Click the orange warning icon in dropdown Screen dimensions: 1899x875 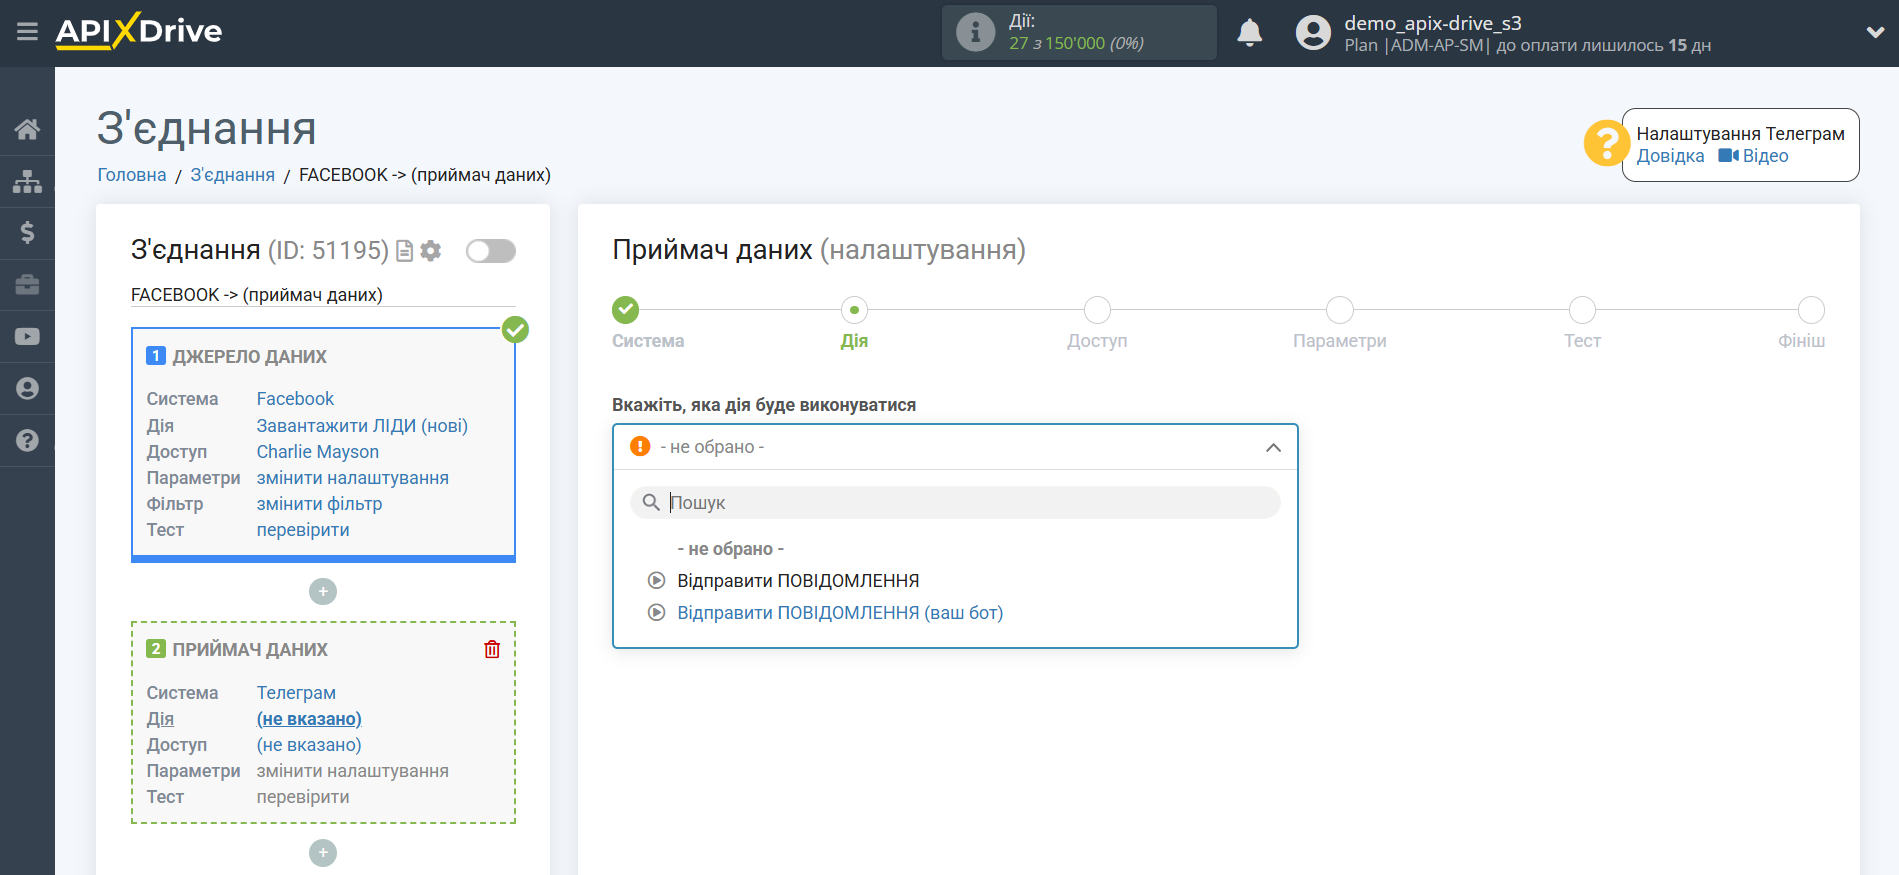[x=640, y=446]
